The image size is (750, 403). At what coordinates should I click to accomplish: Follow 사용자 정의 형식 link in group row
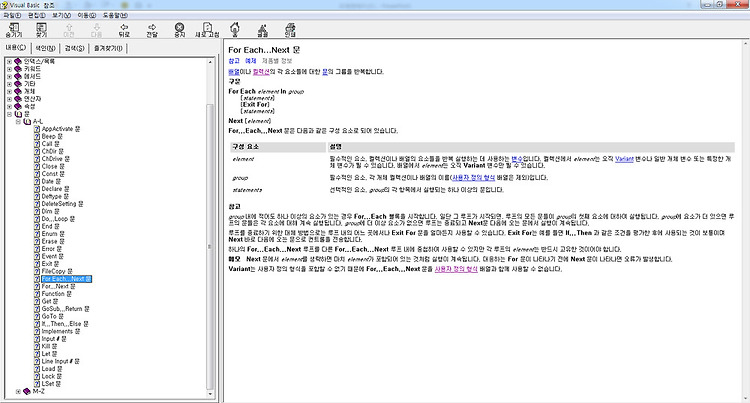point(474,177)
